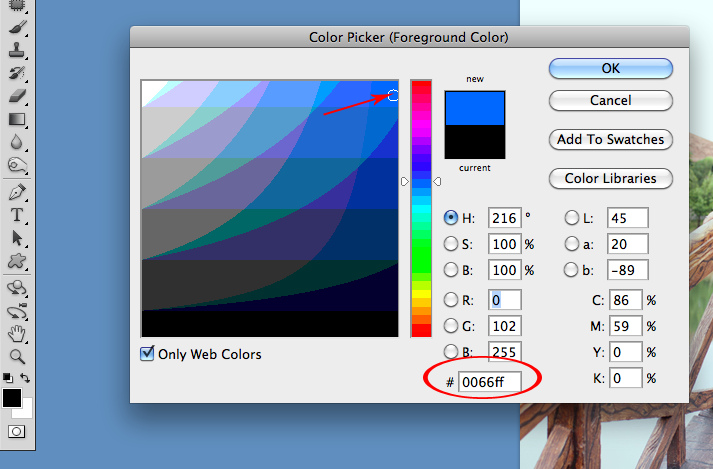Select the Eraser tool
The image size is (713, 469).
click(17, 95)
